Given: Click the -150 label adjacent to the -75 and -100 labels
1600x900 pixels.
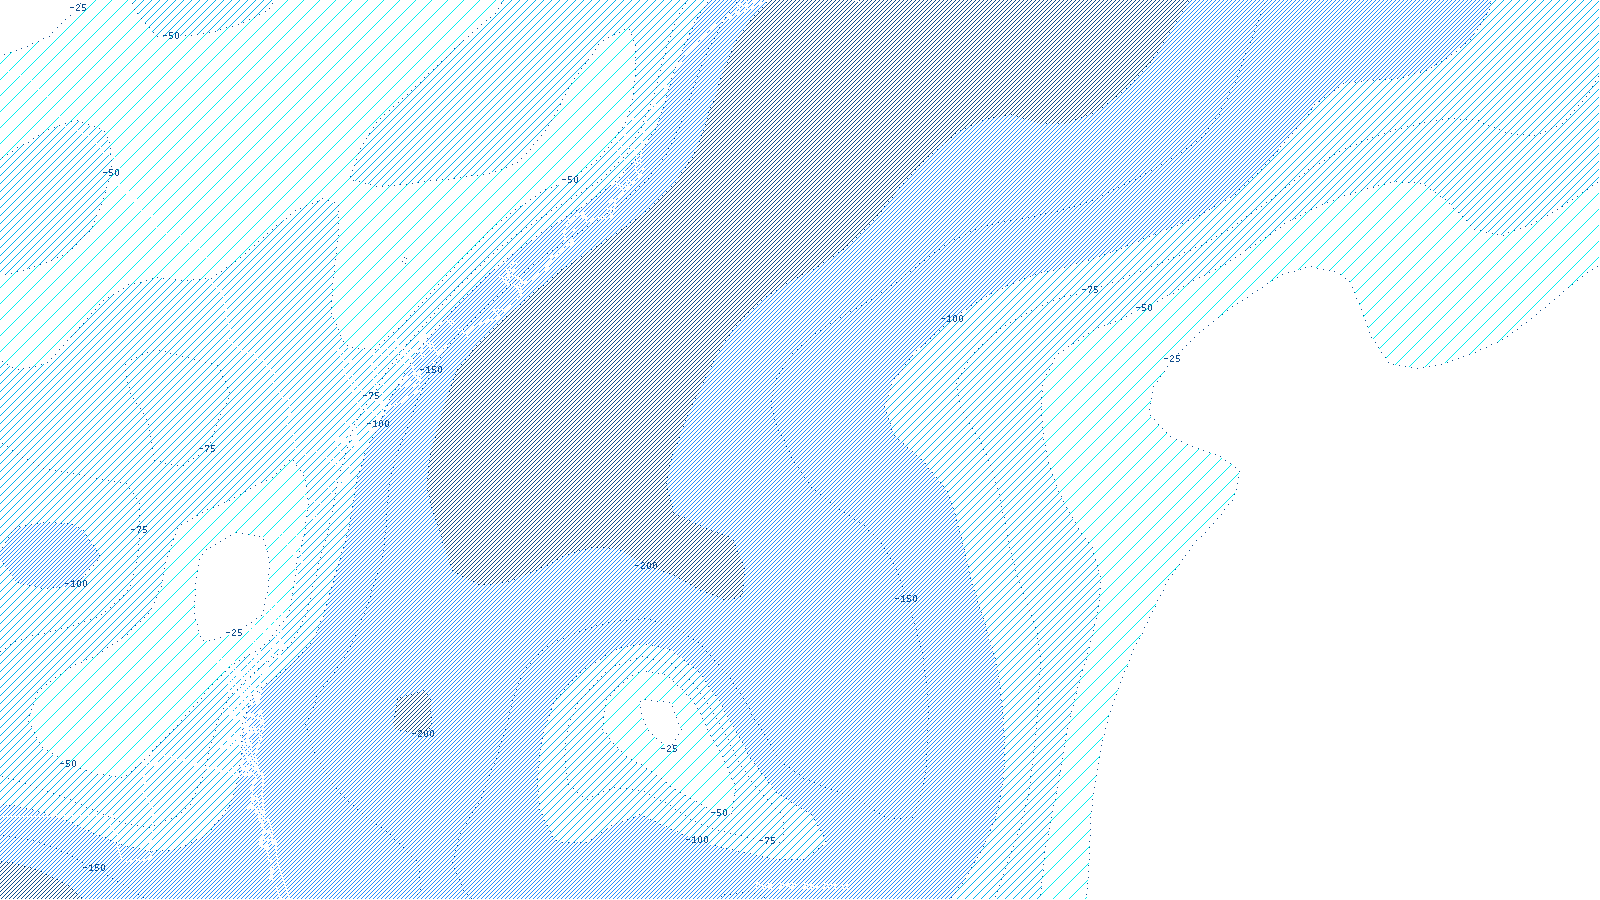Looking at the screenshot, I should [430, 370].
